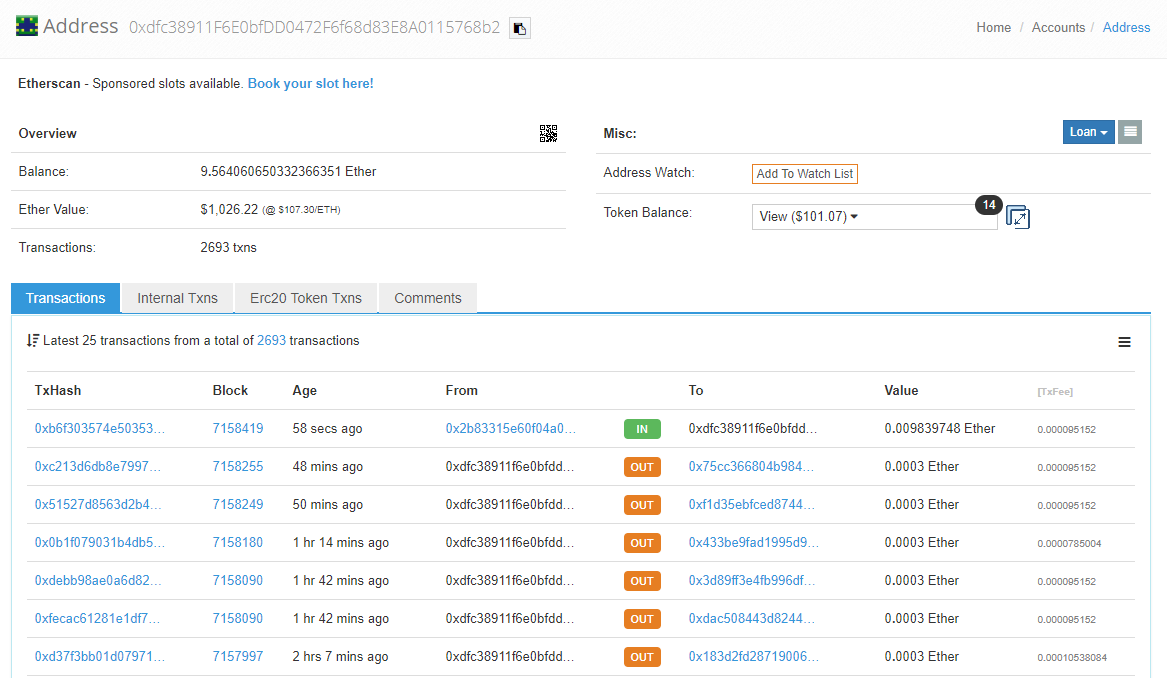The height and width of the screenshot is (678, 1167).
Task: Select the Comments tab
Action: 428,298
